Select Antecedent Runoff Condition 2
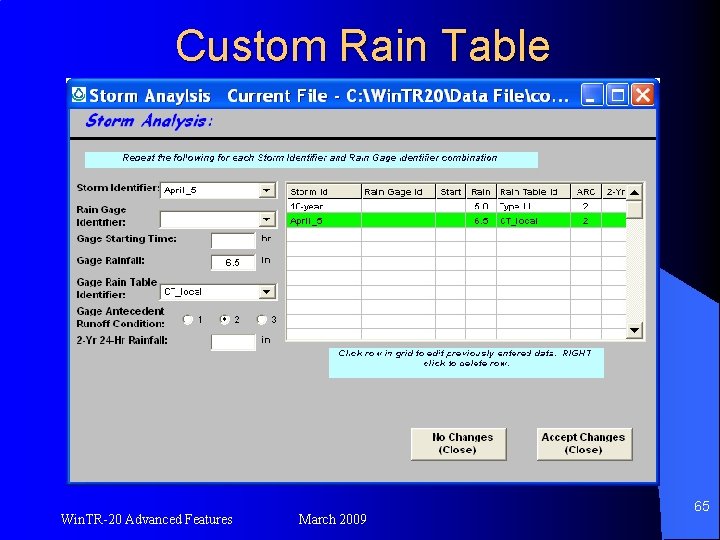The width and height of the screenshot is (720, 540). coord(225,320)
